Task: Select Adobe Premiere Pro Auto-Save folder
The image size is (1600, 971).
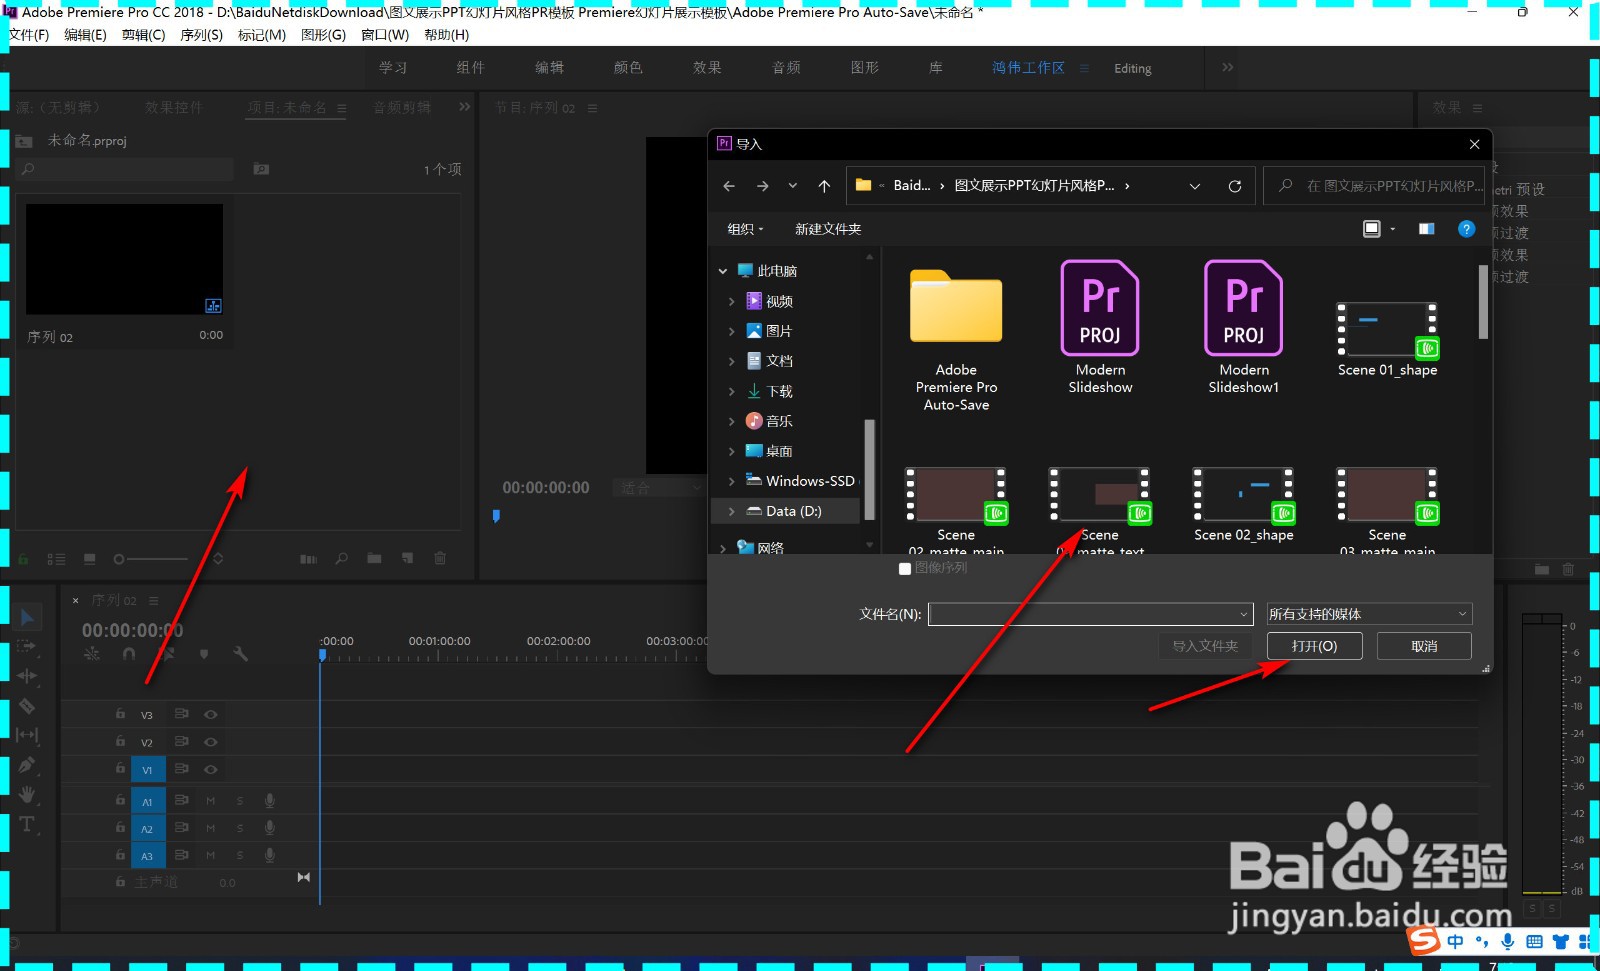Action: (956, 340)
